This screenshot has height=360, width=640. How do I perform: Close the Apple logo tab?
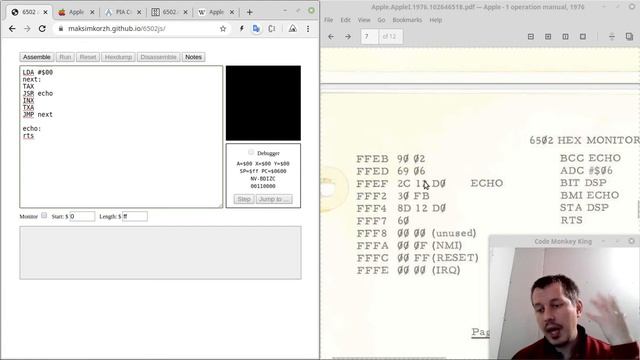[92, 12]
